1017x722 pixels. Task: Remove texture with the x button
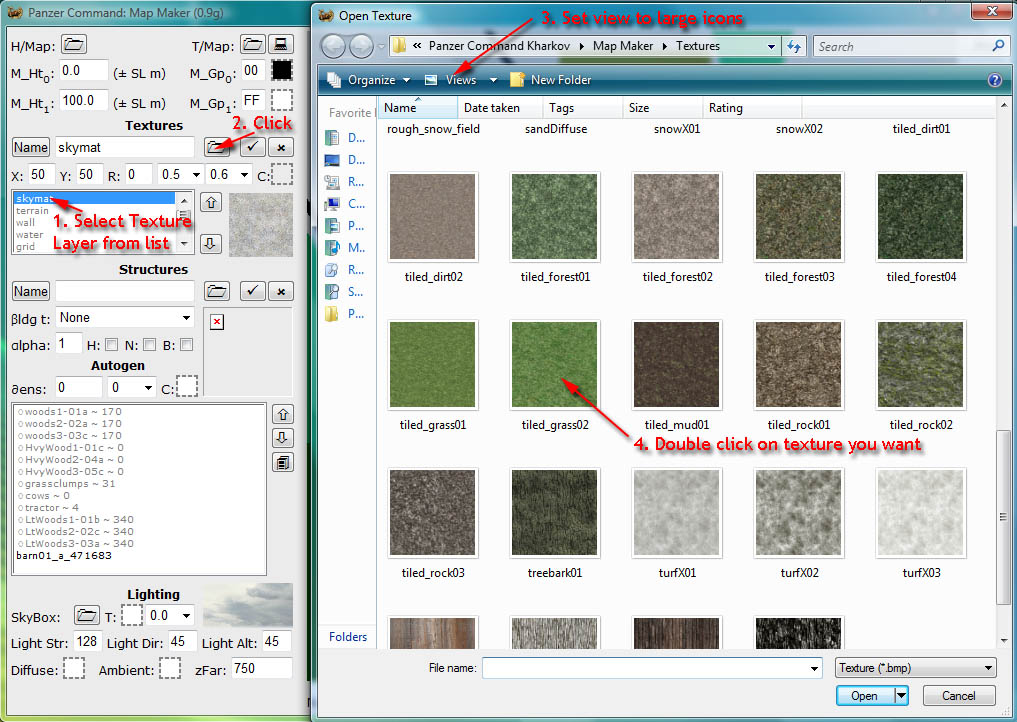[281, 147]
